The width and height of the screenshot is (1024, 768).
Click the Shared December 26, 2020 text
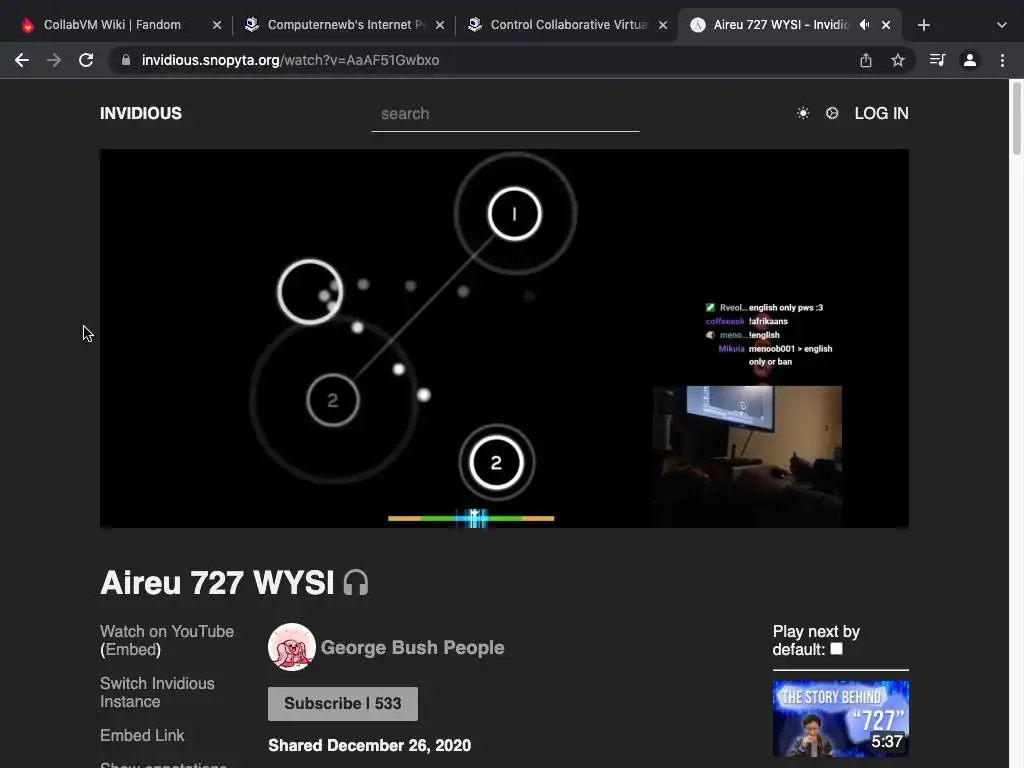[x=370, y=745]
